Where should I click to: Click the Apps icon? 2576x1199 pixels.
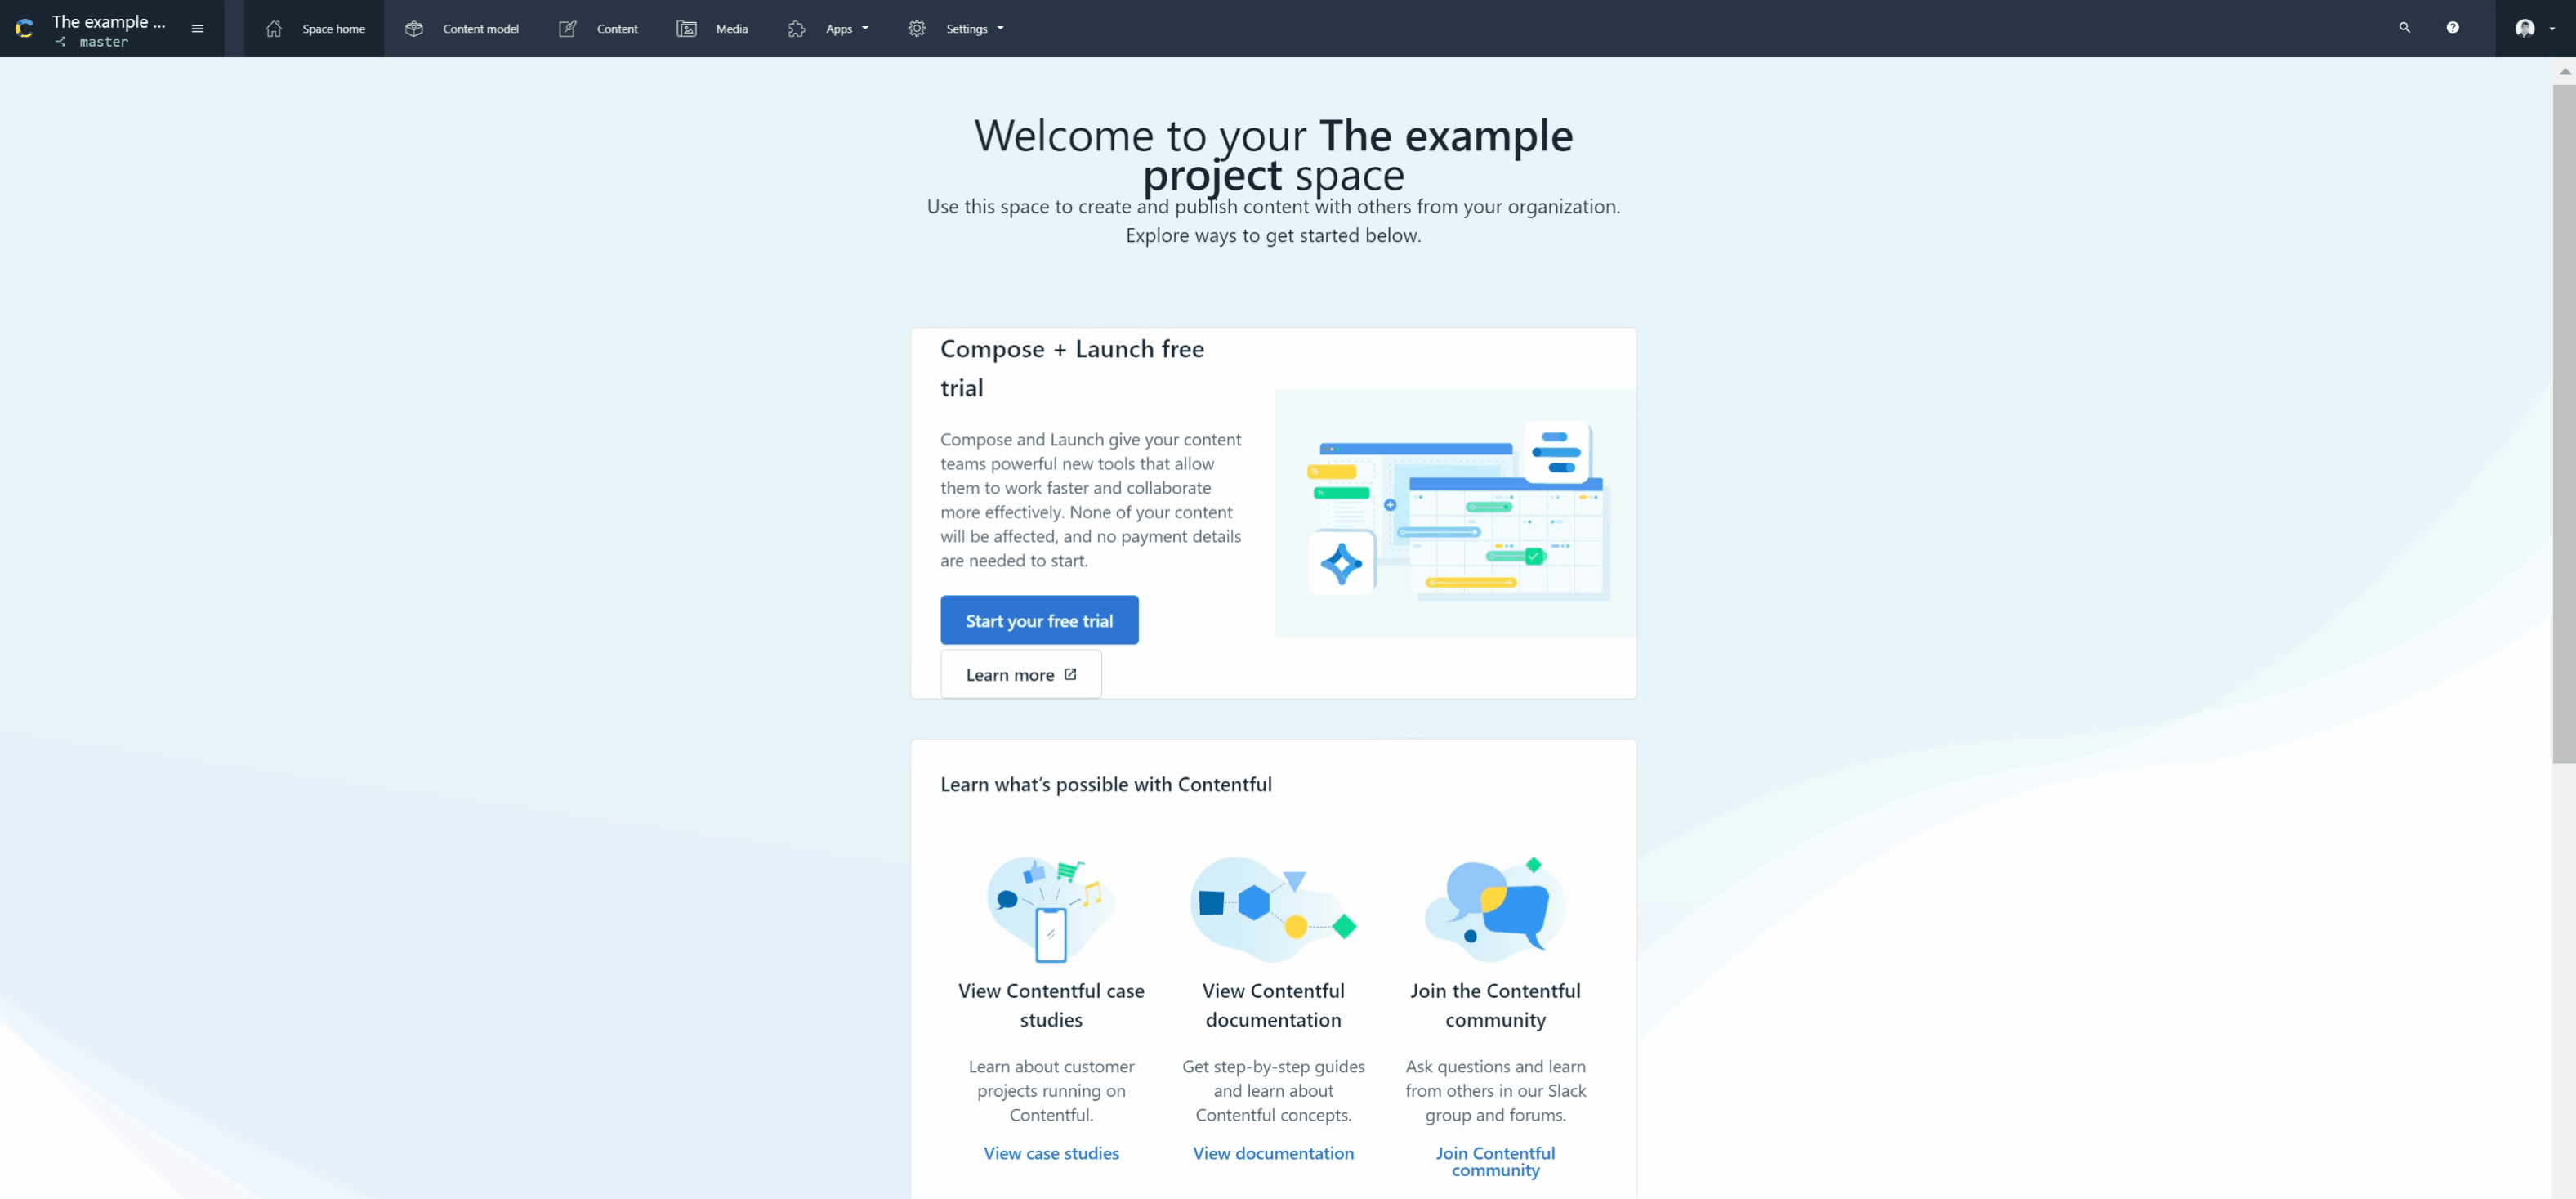797,28
